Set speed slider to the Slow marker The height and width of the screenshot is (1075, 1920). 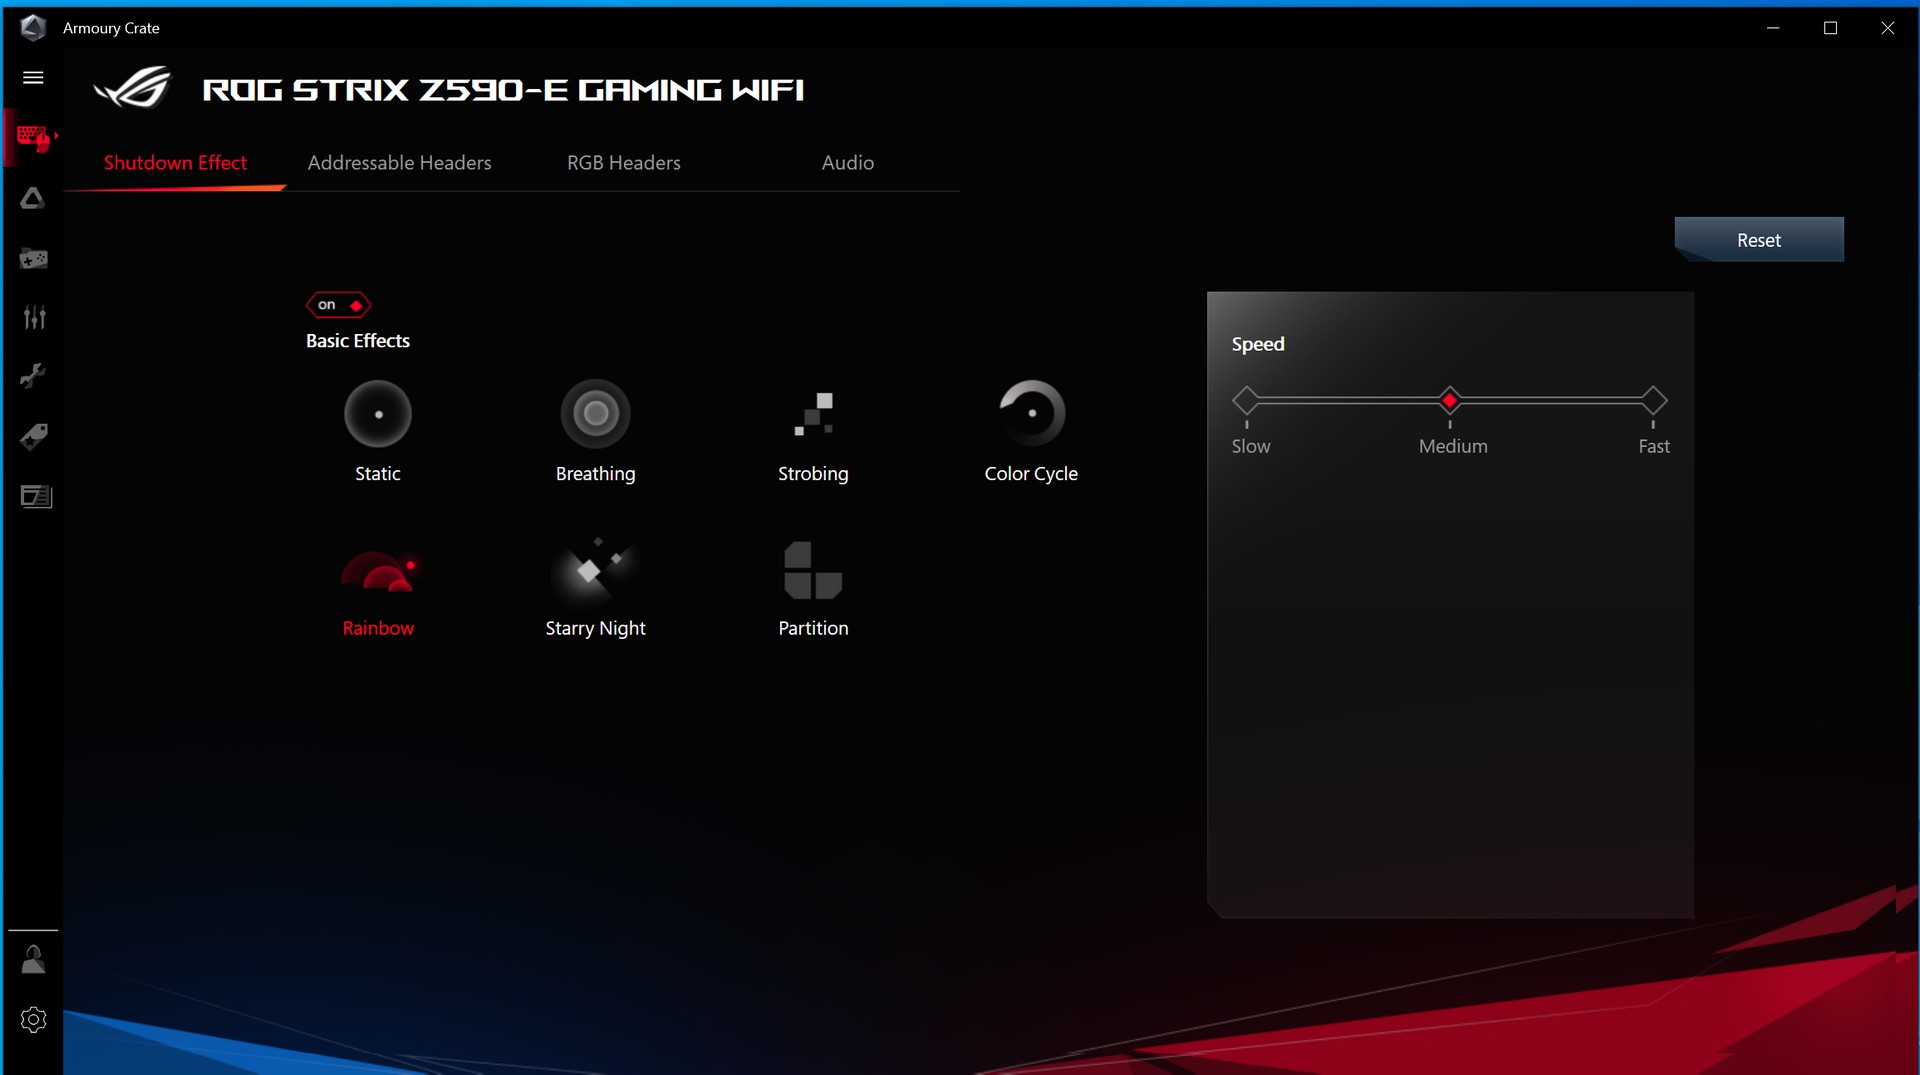(x=1246, y=400)
